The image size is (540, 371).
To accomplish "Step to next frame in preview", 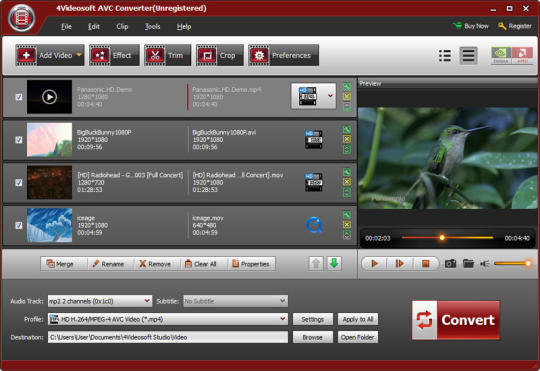I will [399, 264].
